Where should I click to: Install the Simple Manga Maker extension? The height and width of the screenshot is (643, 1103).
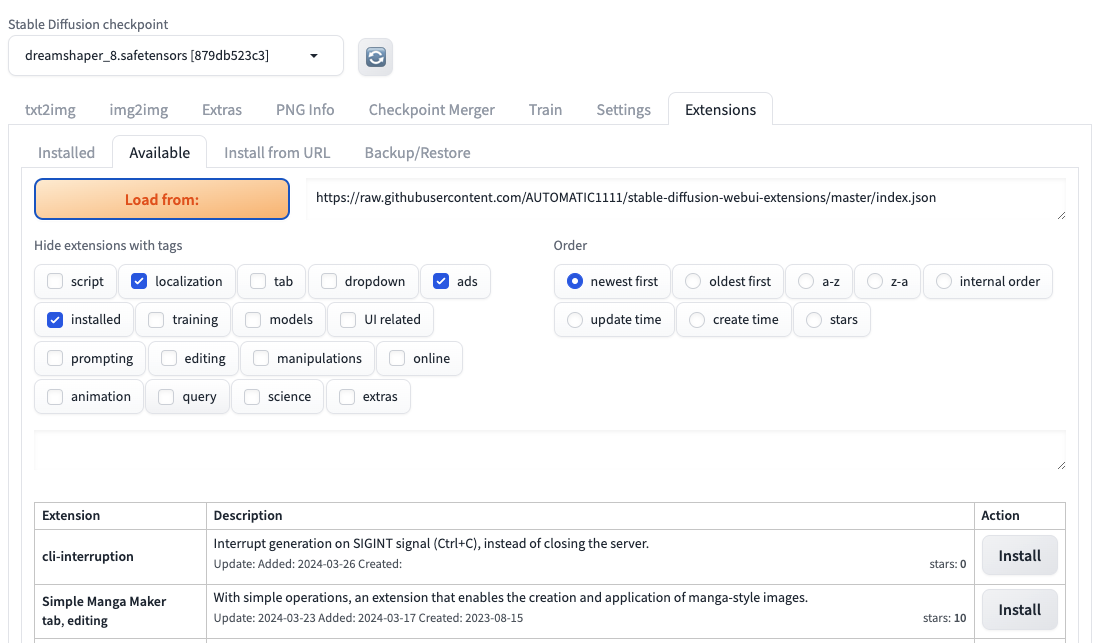(1019, 610)
